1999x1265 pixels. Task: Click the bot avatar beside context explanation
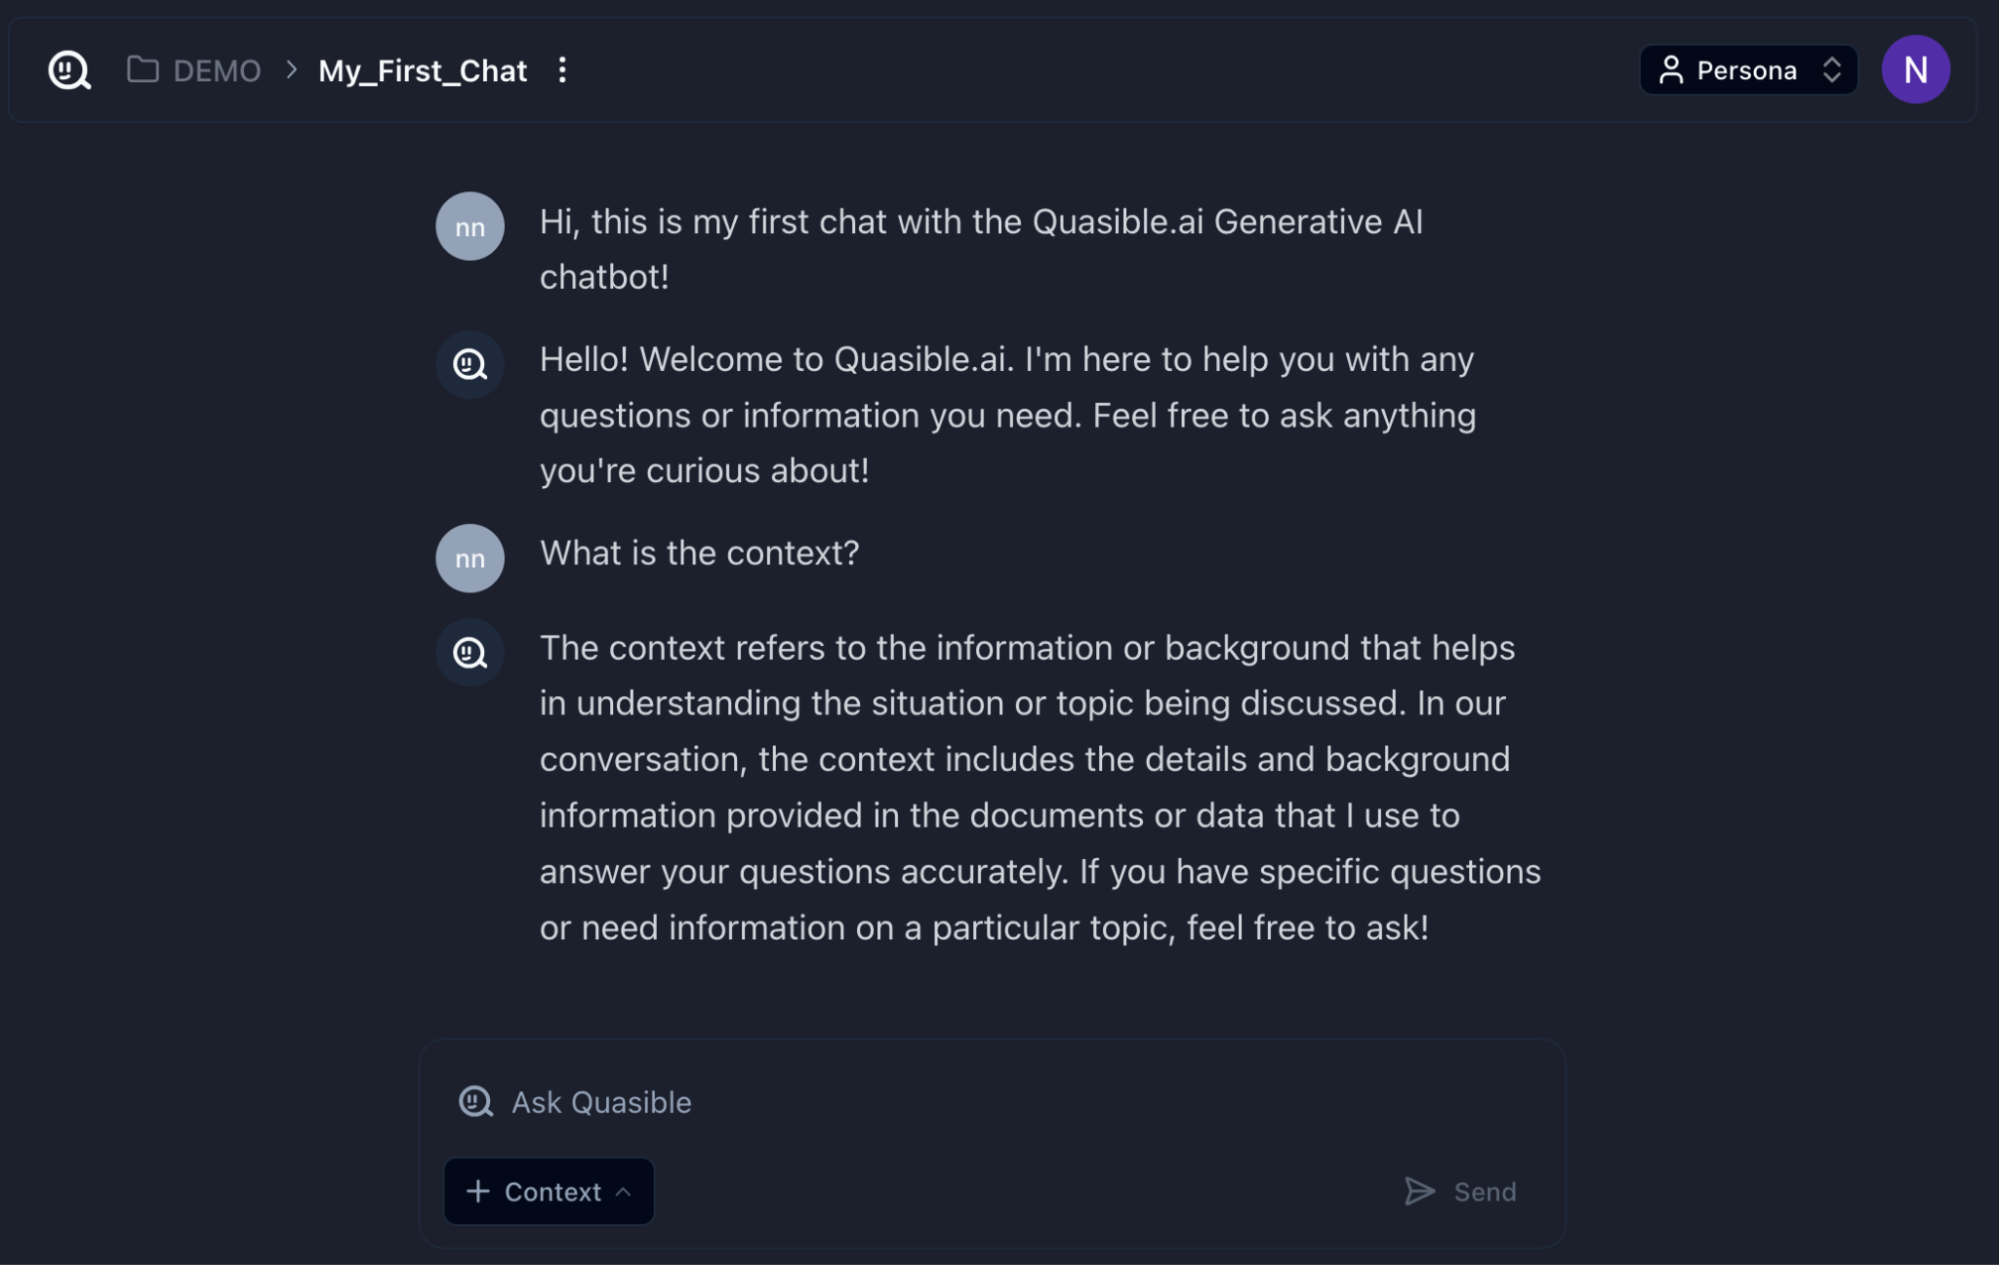pos(470,652)
